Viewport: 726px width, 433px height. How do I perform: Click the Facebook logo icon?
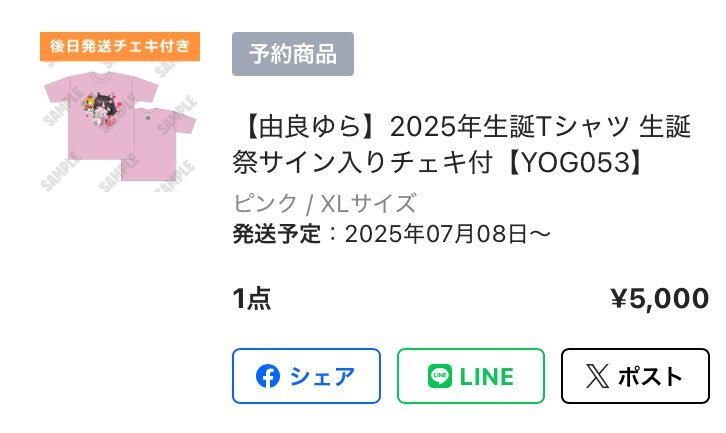(268, 376)
